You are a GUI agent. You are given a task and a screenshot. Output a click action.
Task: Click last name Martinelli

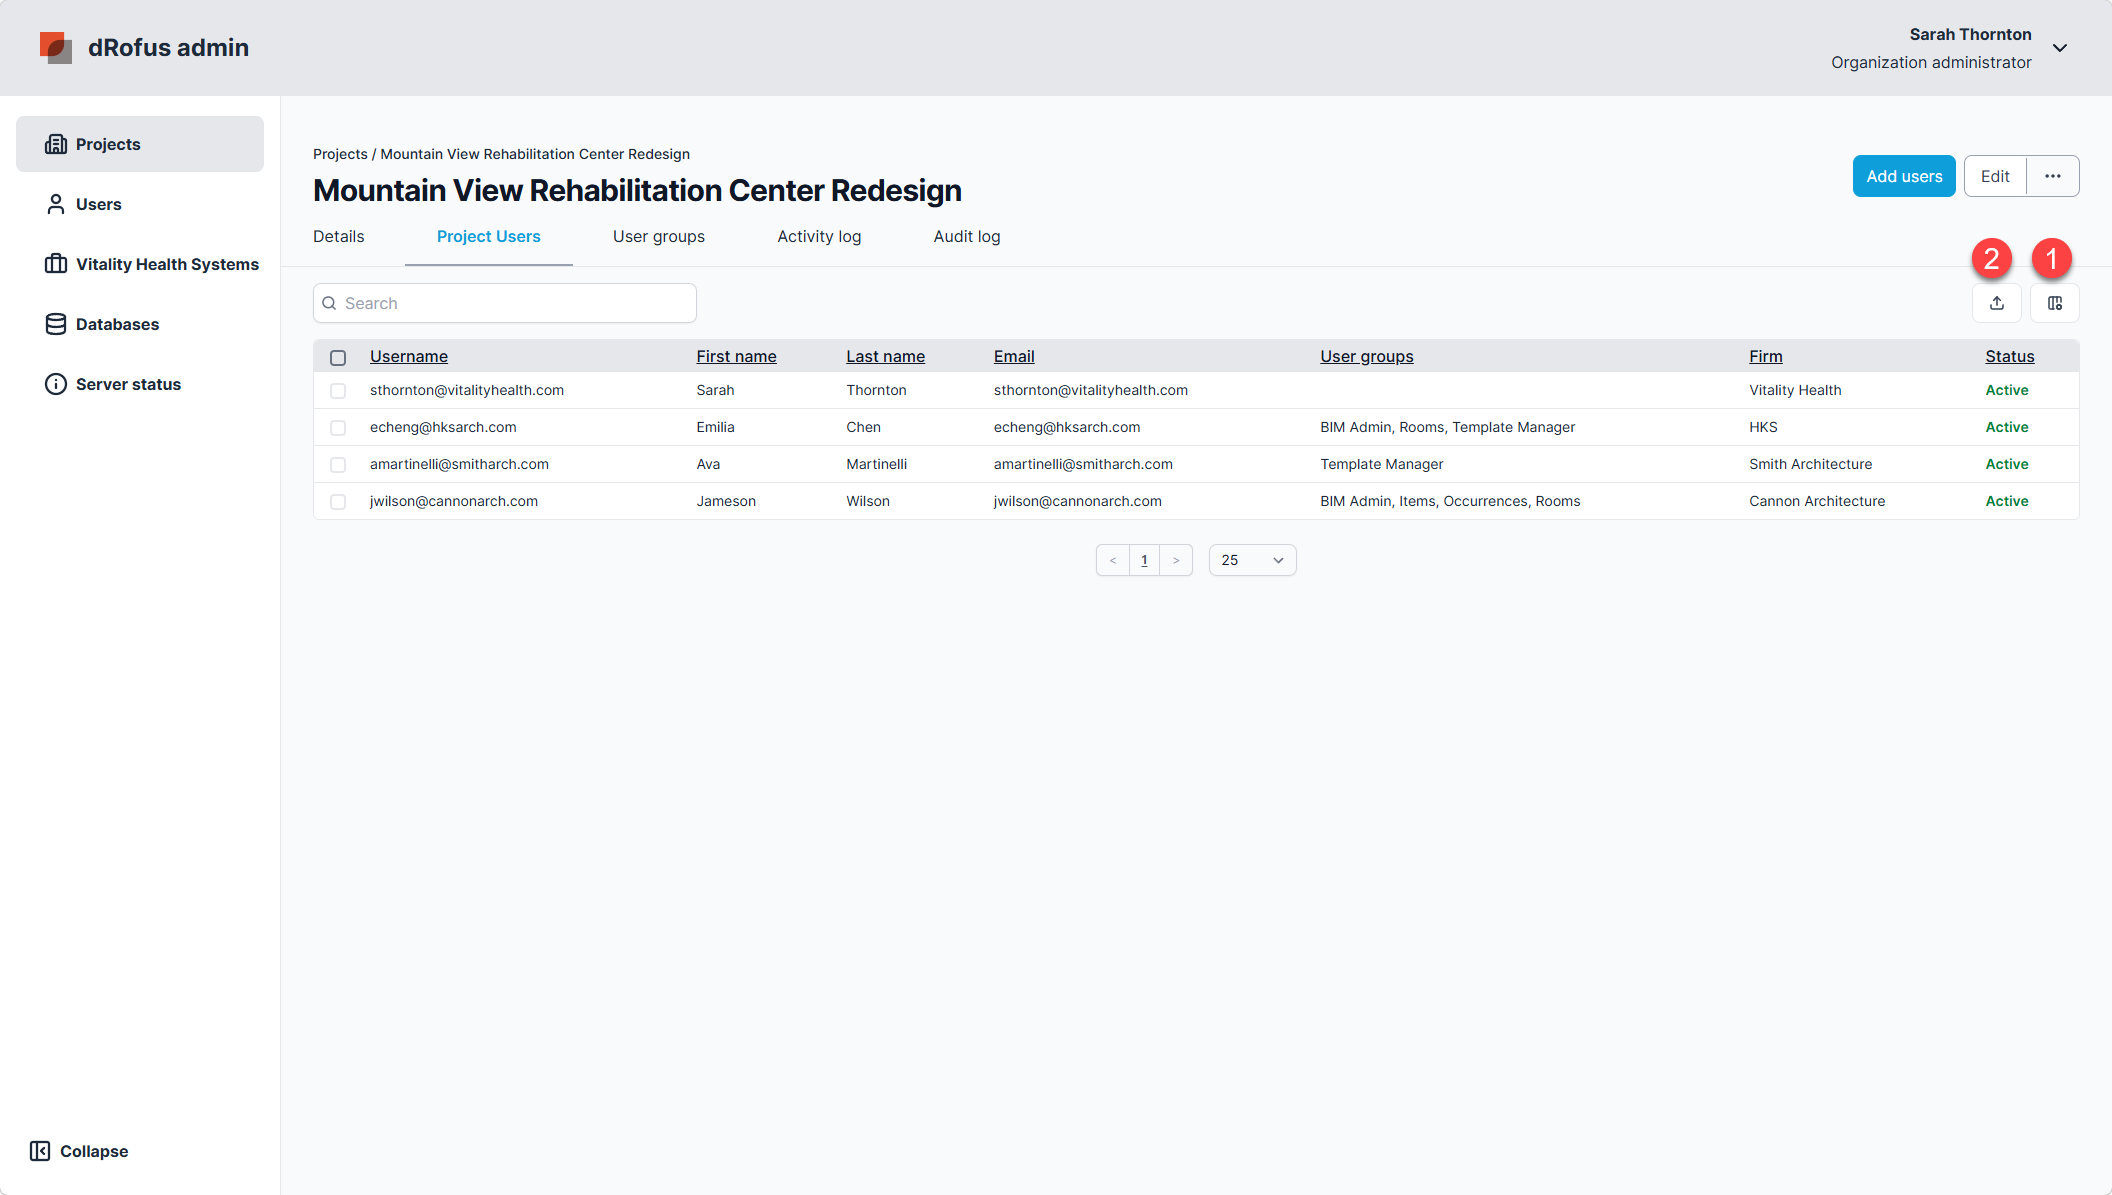click(x=877, y=464)
